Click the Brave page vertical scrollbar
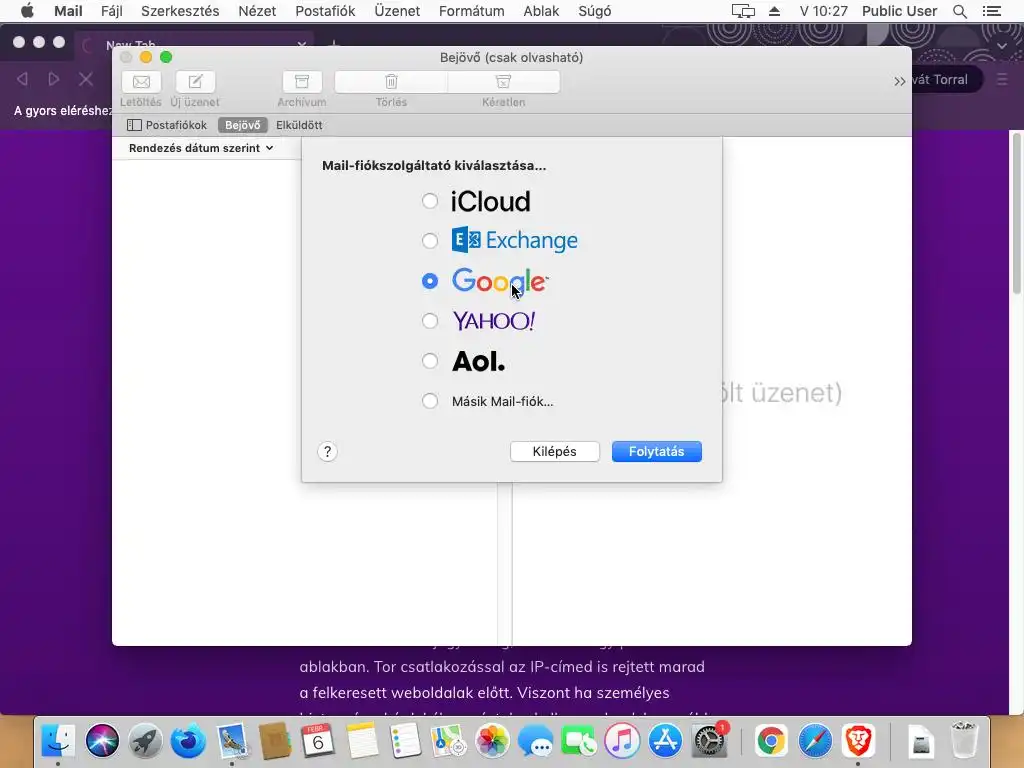Screen dimensions: 1024x768 click(x=1016, y=212)
